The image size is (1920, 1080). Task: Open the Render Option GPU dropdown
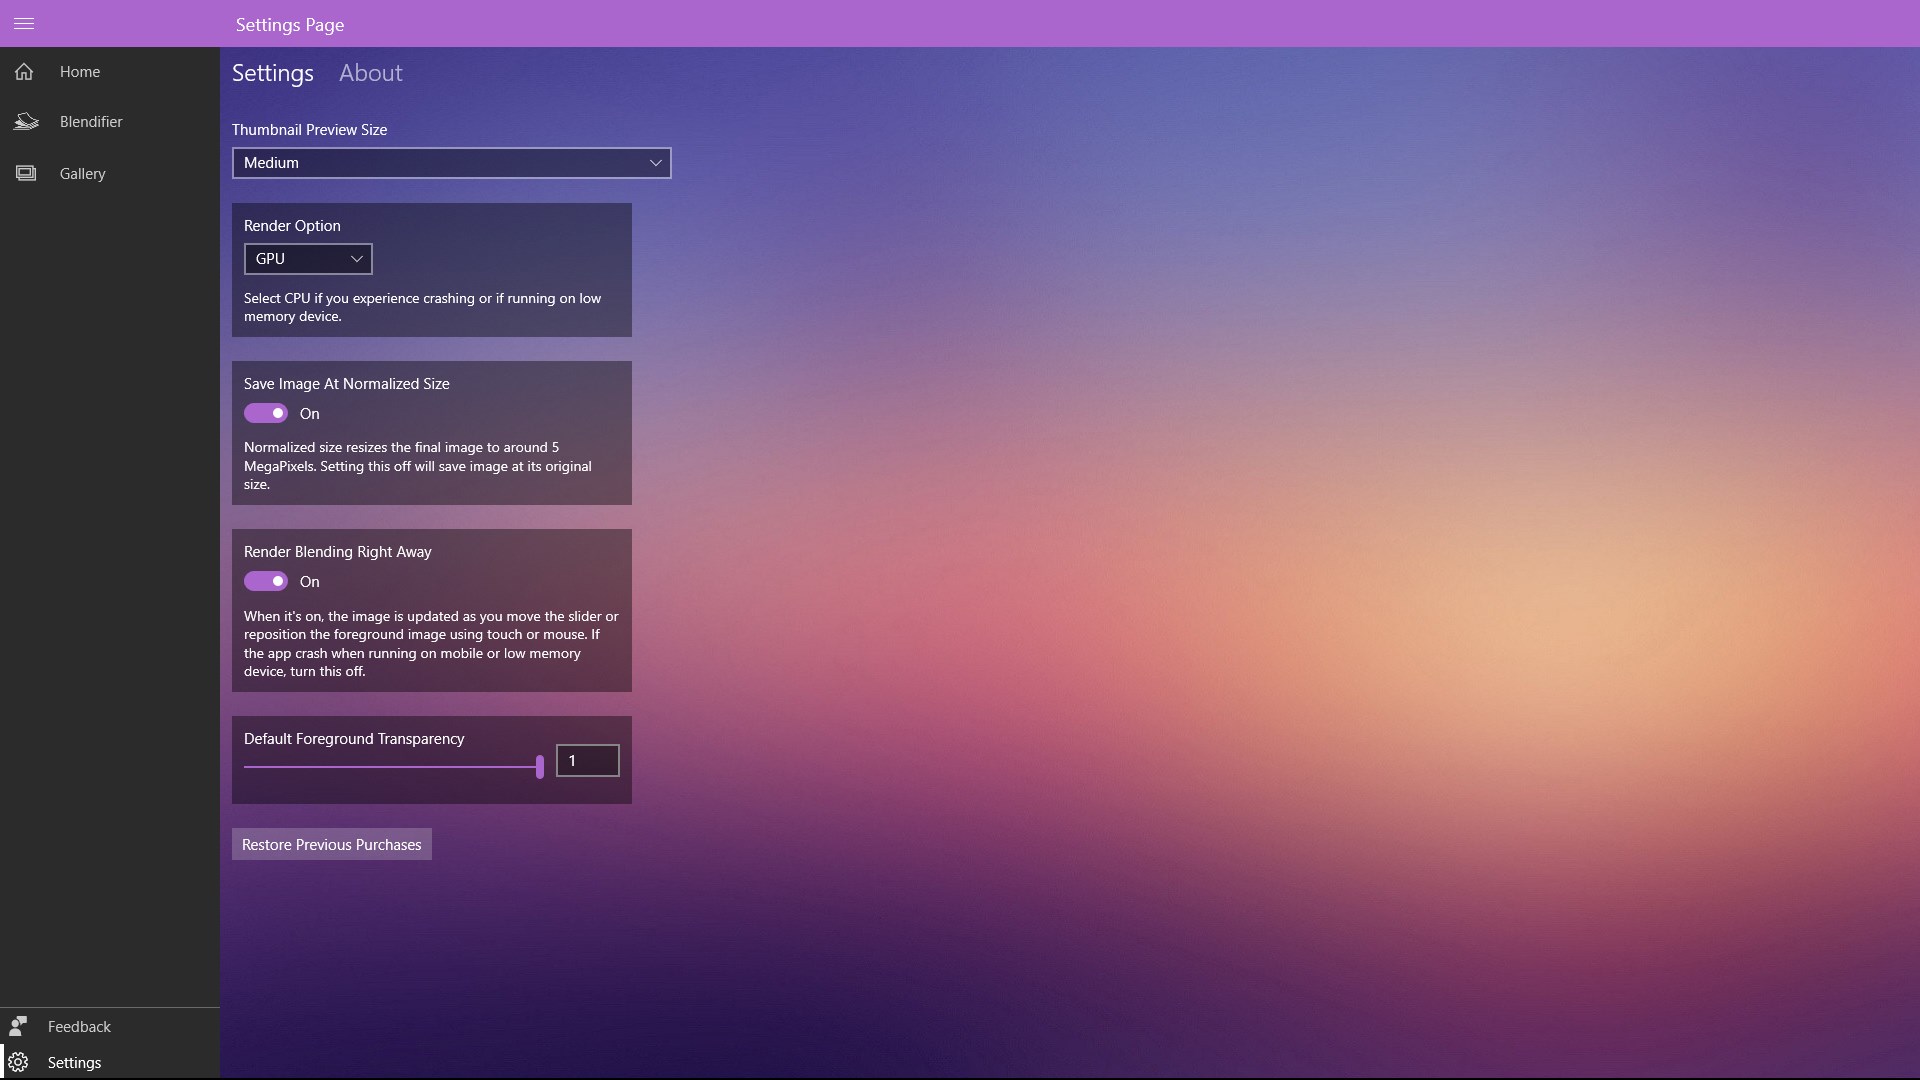(x=308, y=259)
